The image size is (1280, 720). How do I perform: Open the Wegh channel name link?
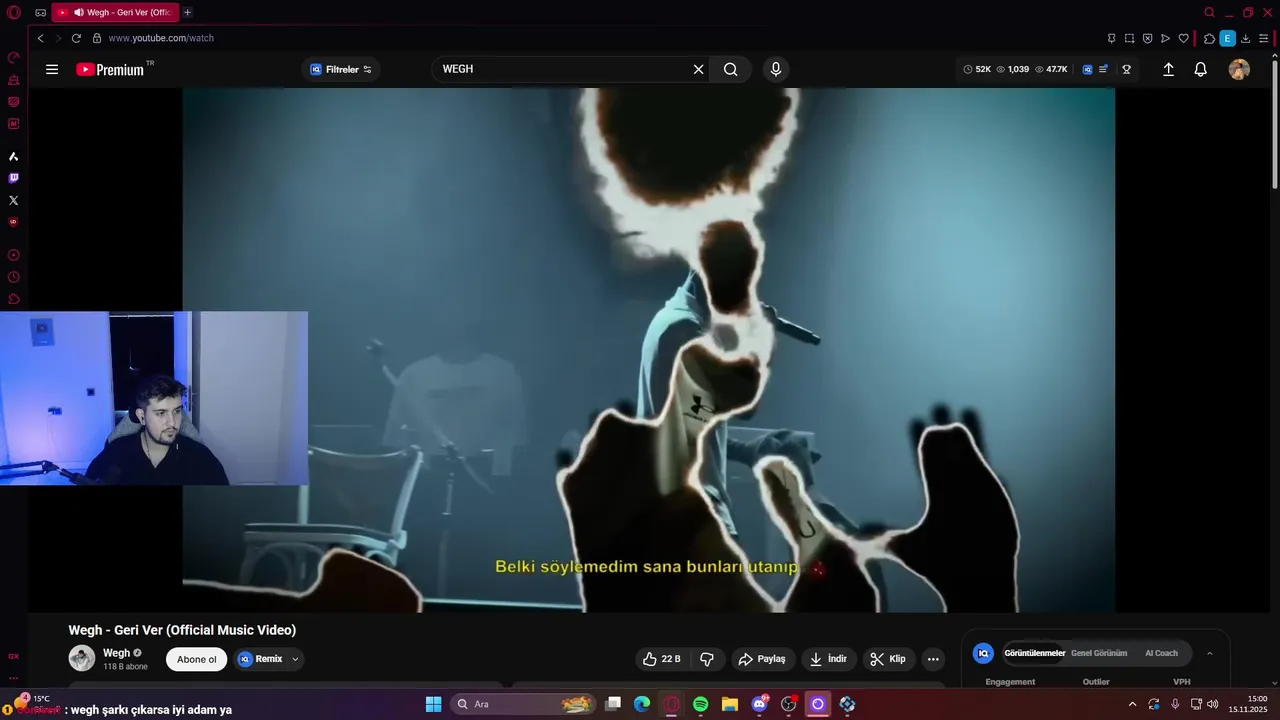point(116,653)
